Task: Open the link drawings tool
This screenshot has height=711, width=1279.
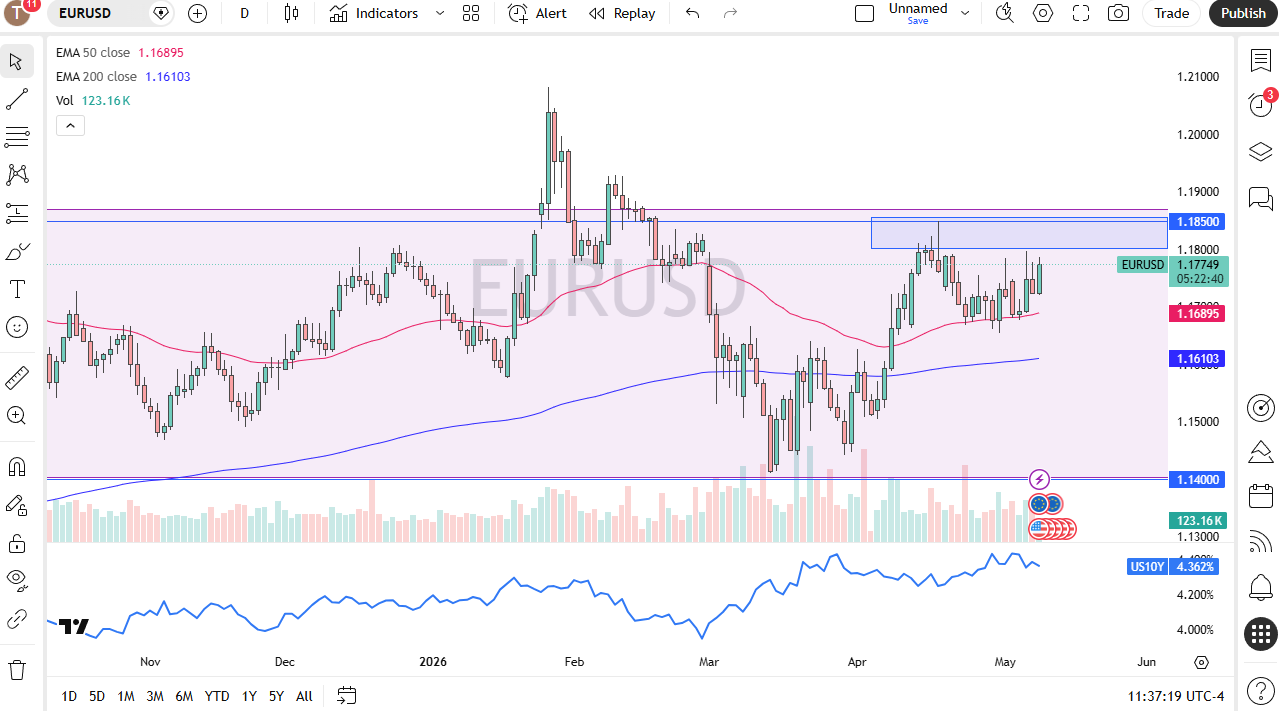Action: 16,619
